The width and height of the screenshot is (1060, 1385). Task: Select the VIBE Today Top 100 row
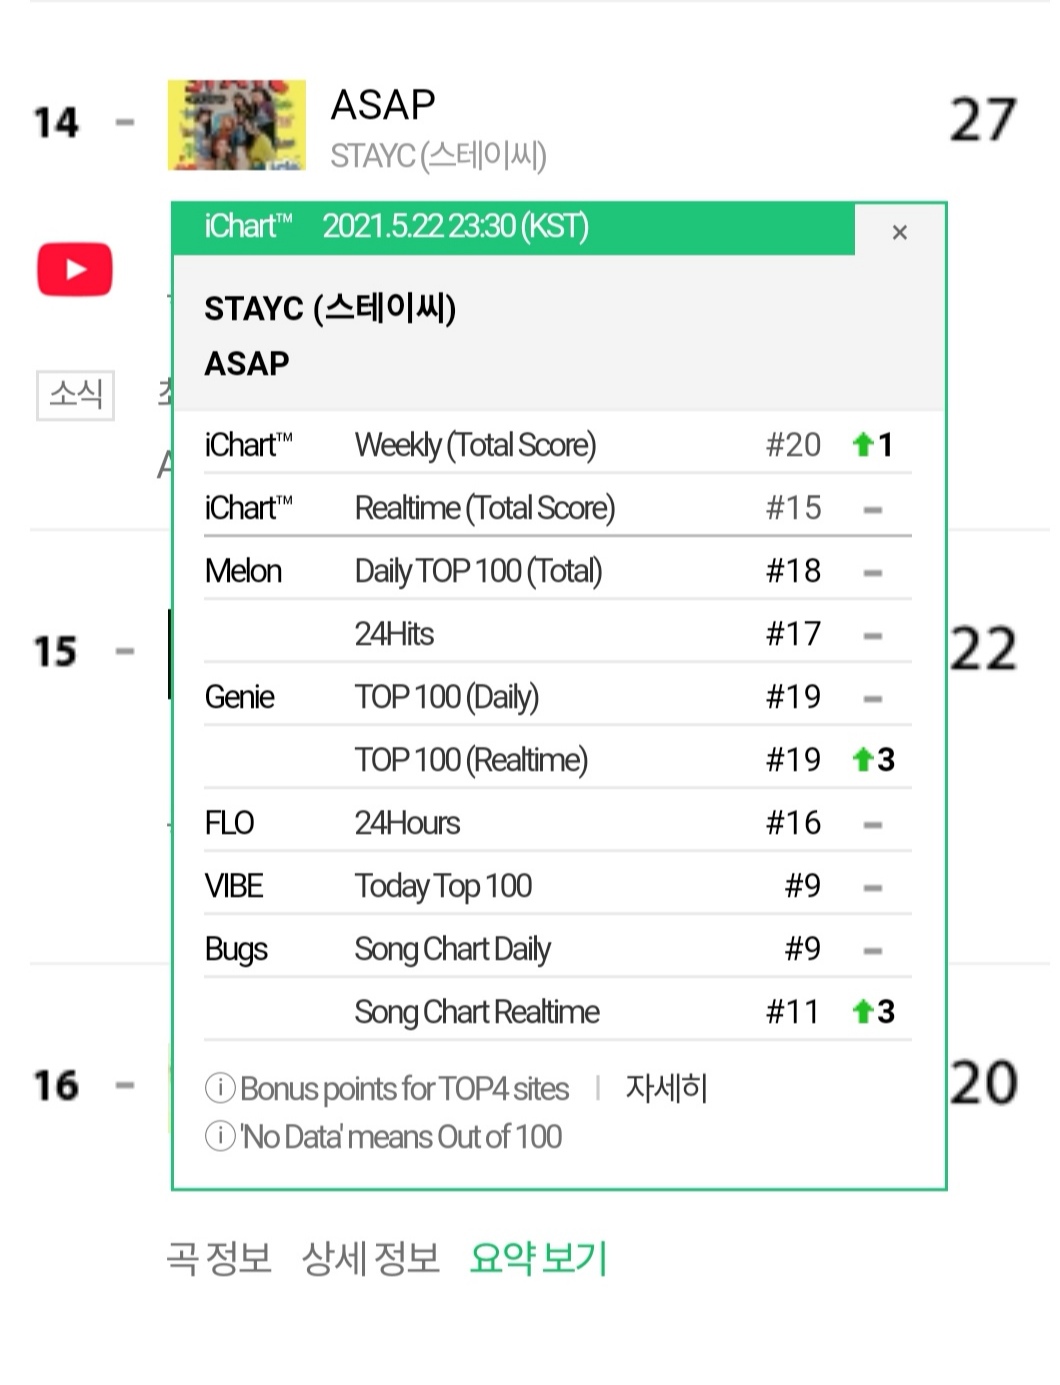click(x=557, y=886)
